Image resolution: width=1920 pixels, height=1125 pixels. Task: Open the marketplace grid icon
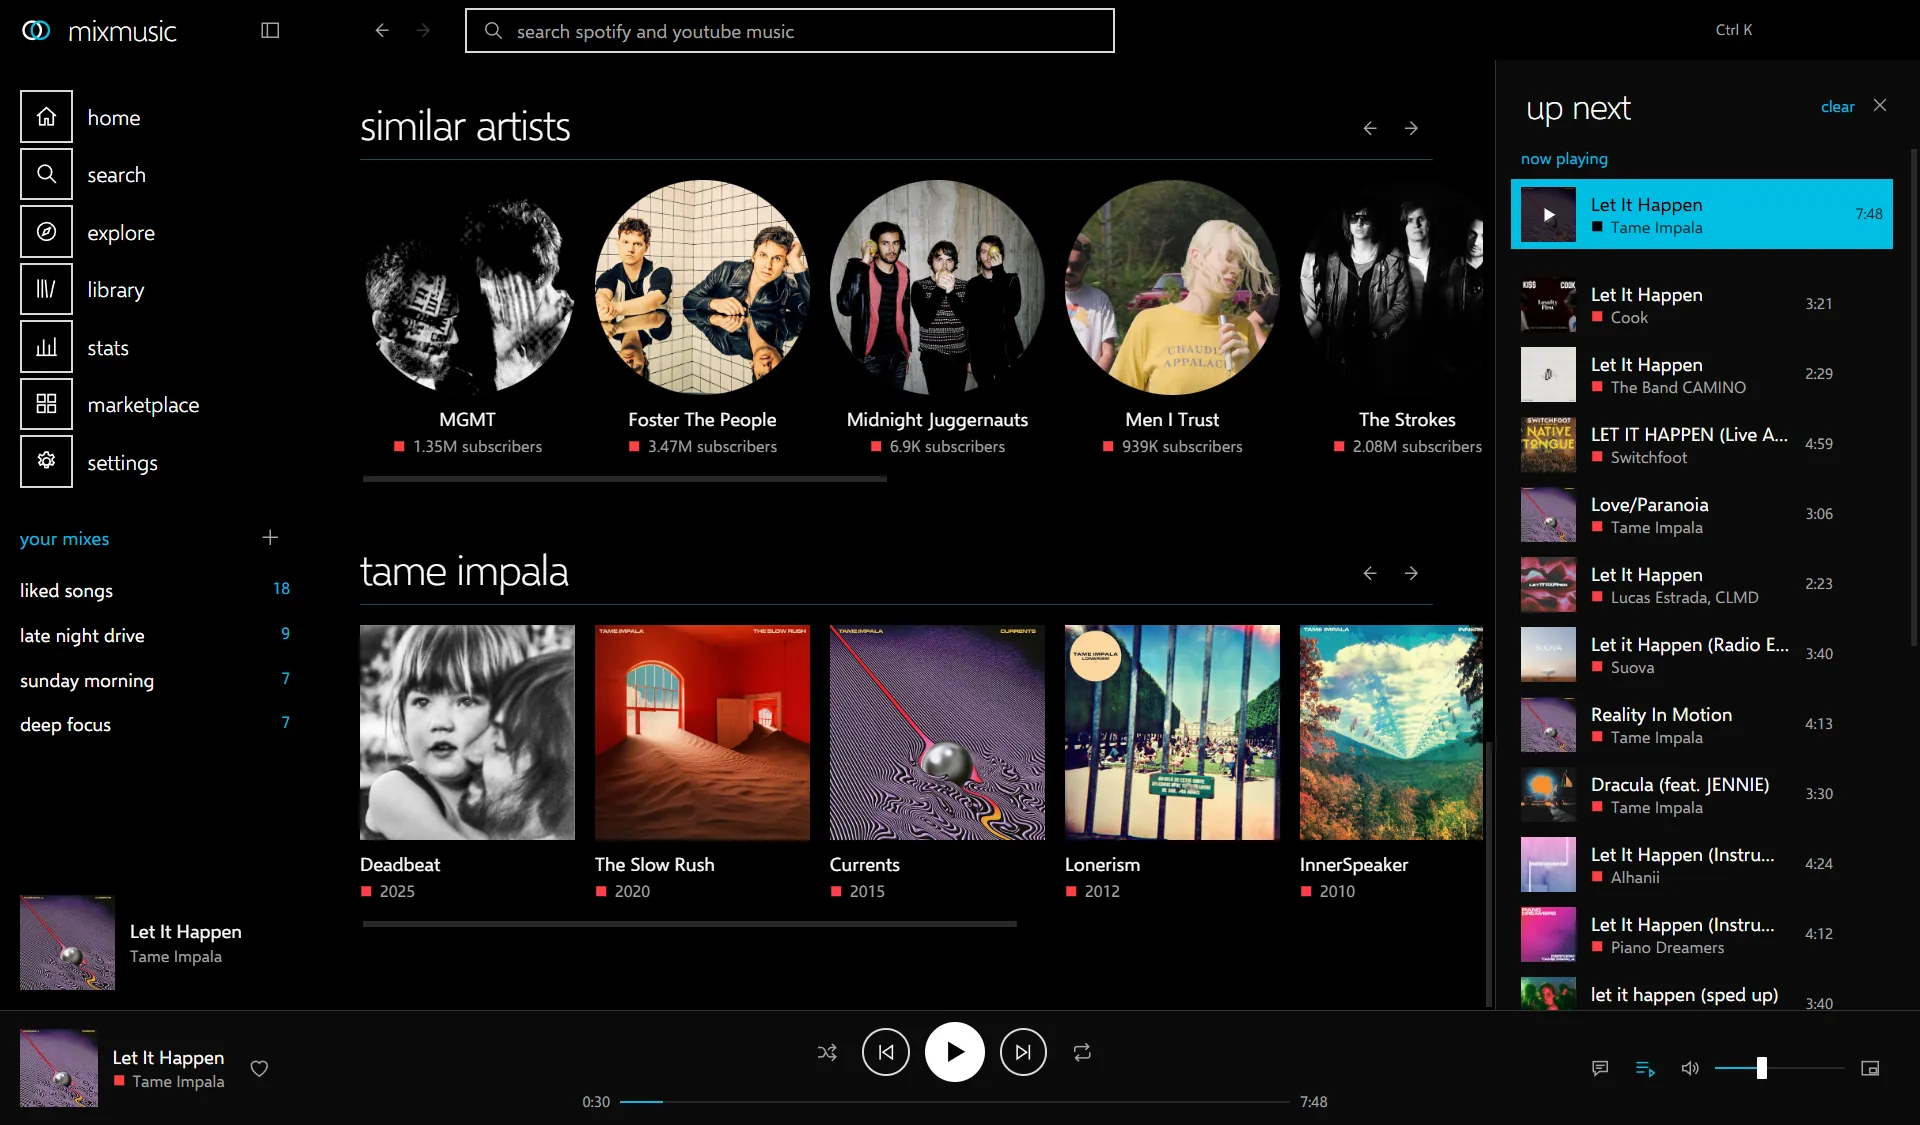[46, 404]
